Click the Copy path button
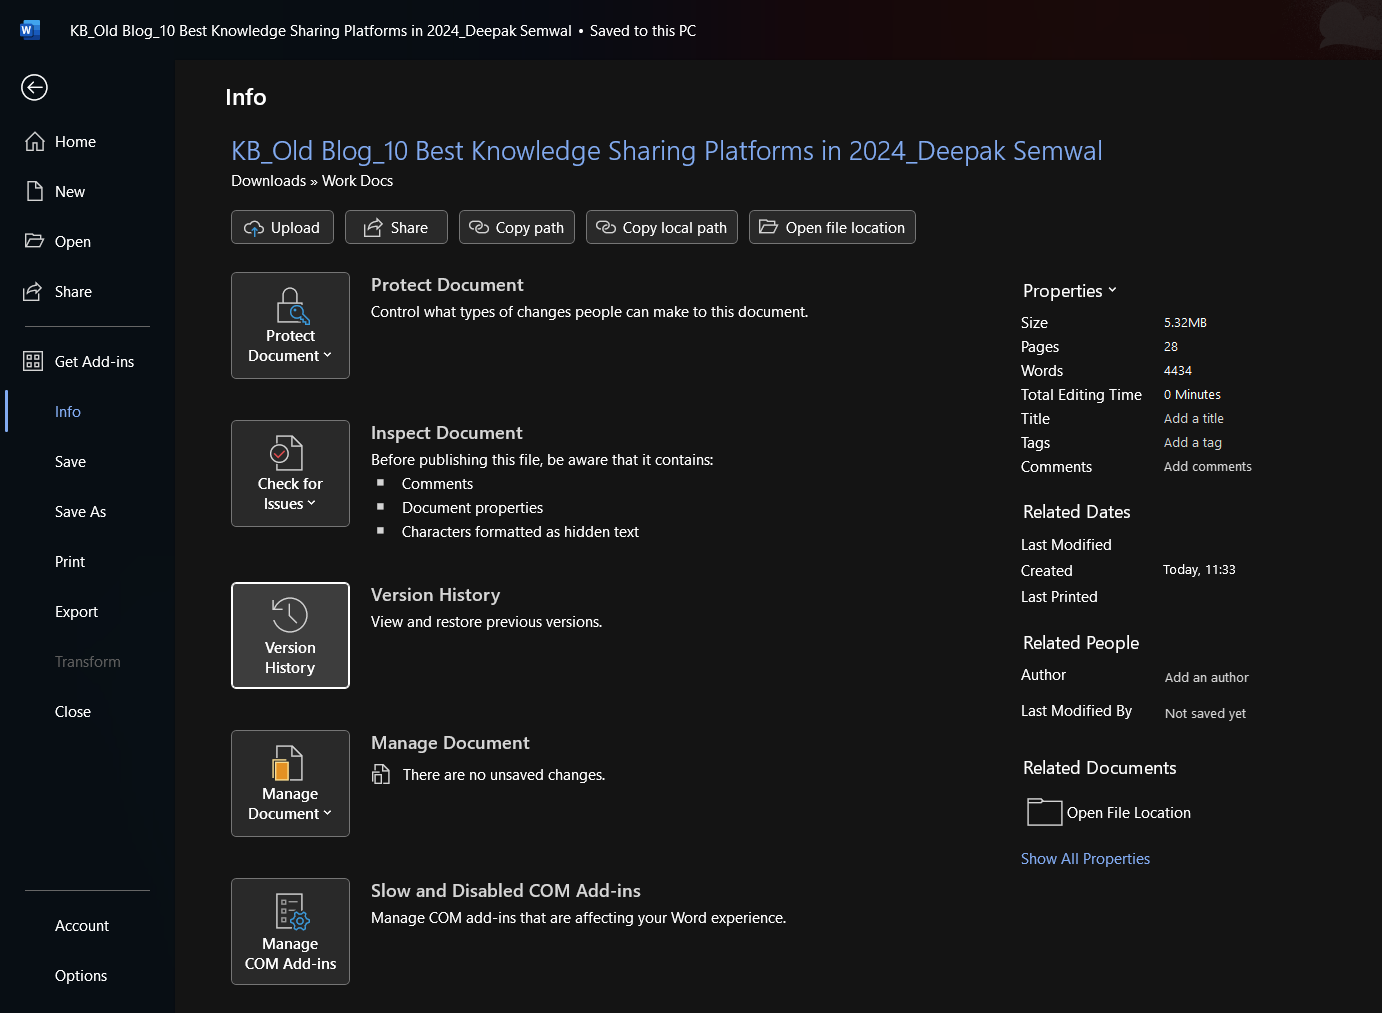The height and width of the screenshot is (1013, 1382). click(517, 227)
